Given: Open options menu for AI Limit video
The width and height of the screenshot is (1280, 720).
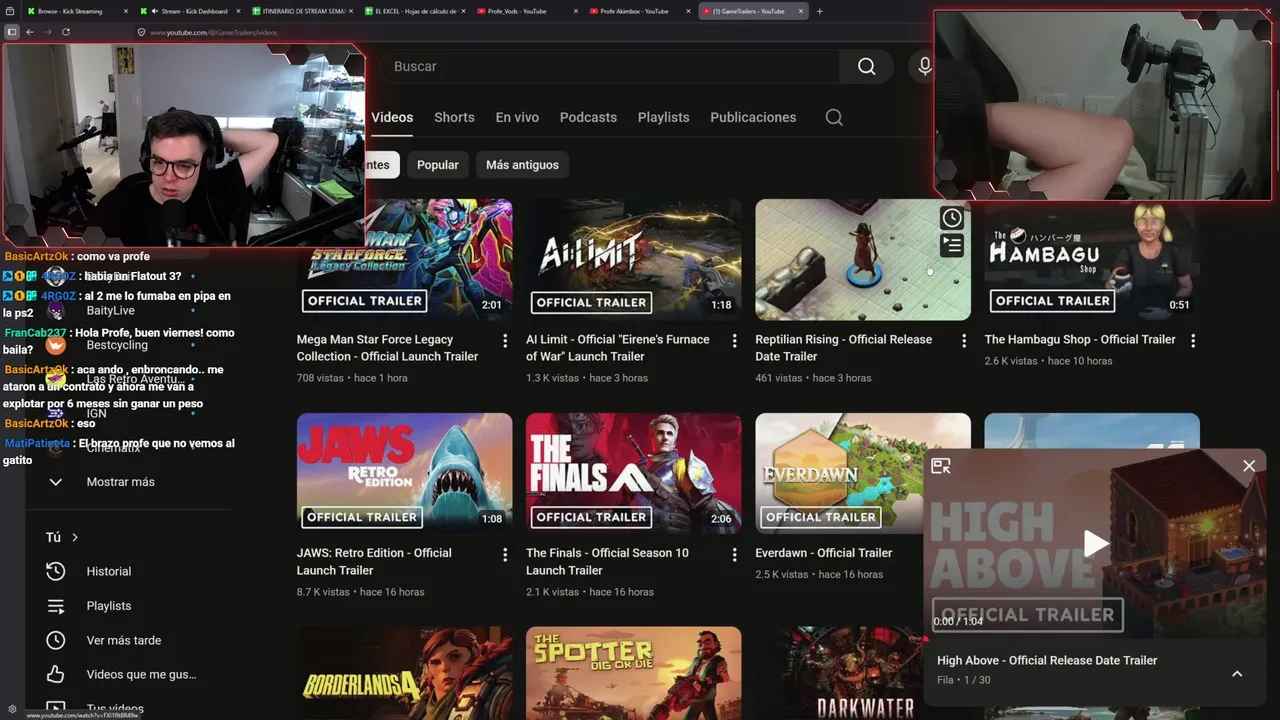Looking at the screenshot, I should coord(734,341).
